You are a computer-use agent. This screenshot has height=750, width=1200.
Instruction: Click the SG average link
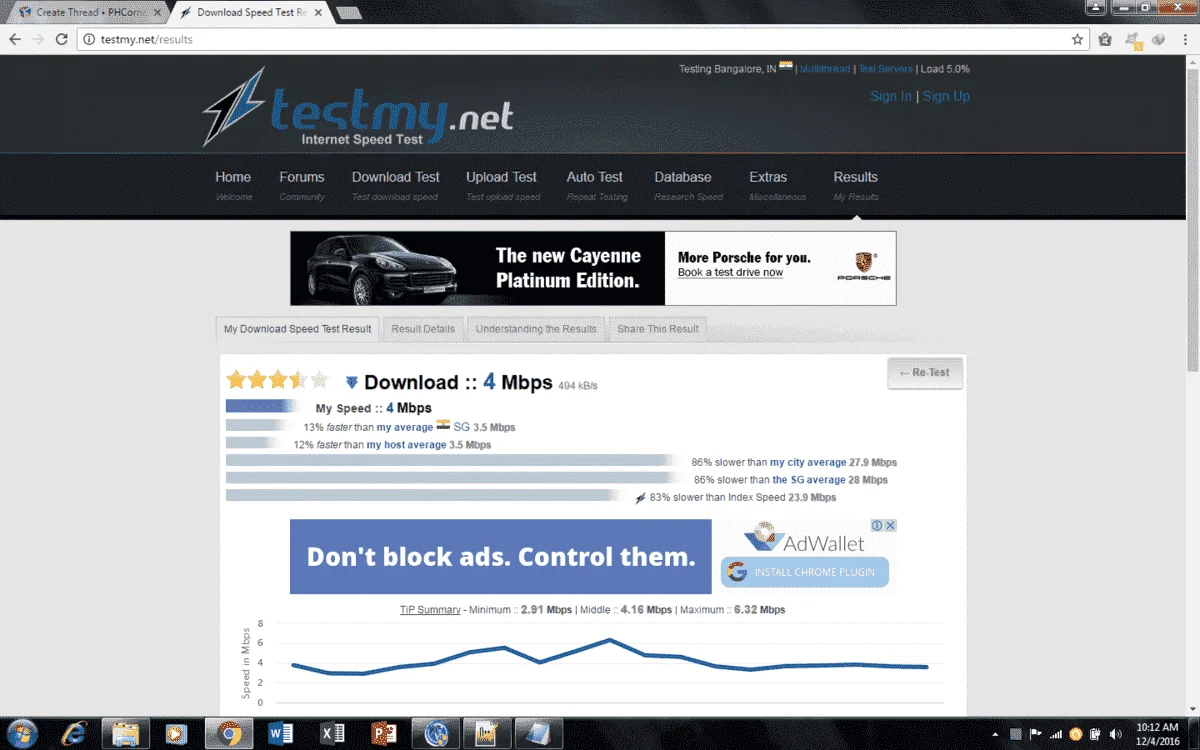(809, 480)
